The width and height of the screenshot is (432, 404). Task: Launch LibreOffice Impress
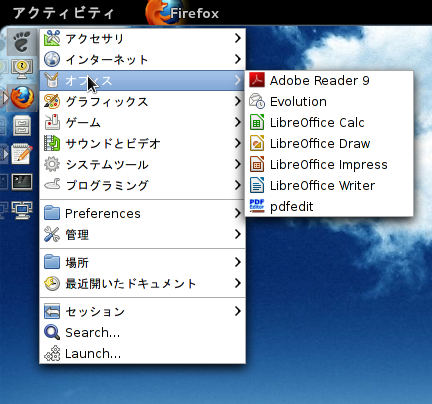[x=329, y=164]
